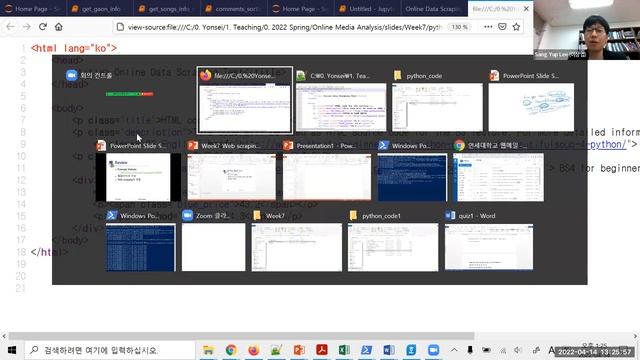Open the page actions three-dot menu
This screenshot has height=360, width=640.
click(x=488, y=27)
